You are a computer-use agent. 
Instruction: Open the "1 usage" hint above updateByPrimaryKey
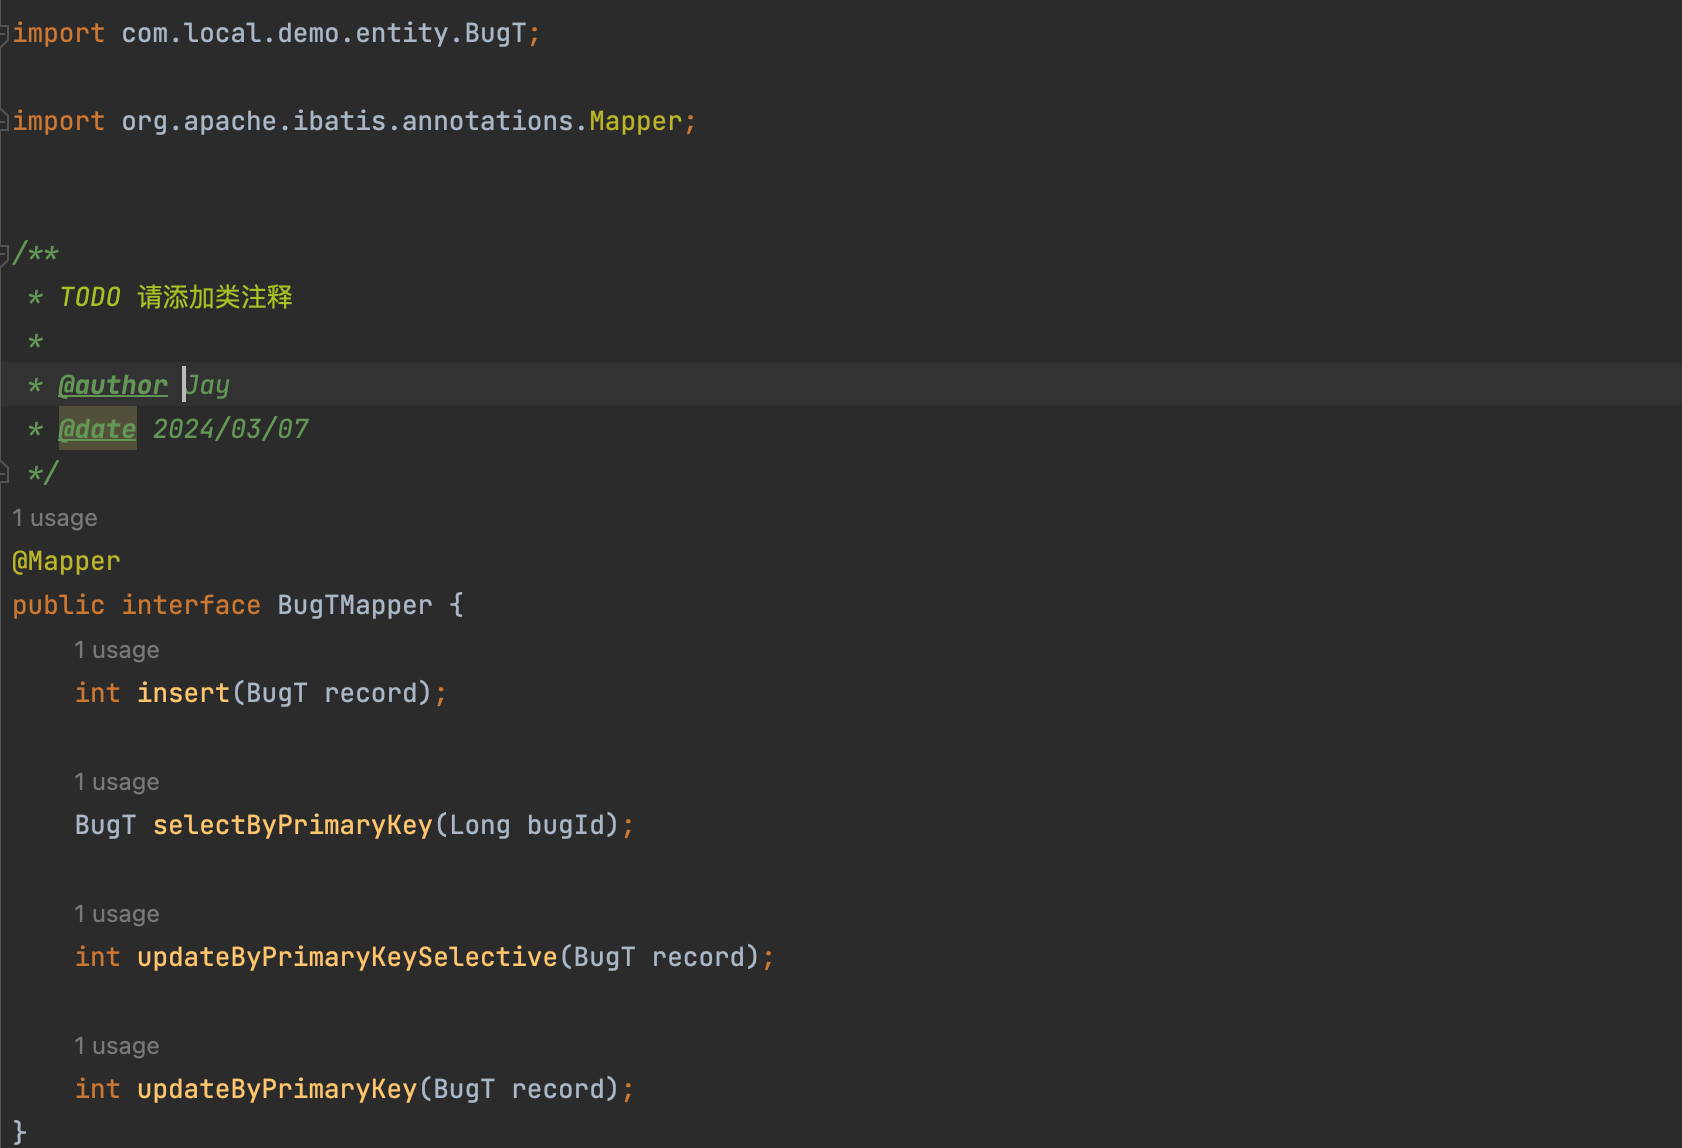[x=117, y=1046]
